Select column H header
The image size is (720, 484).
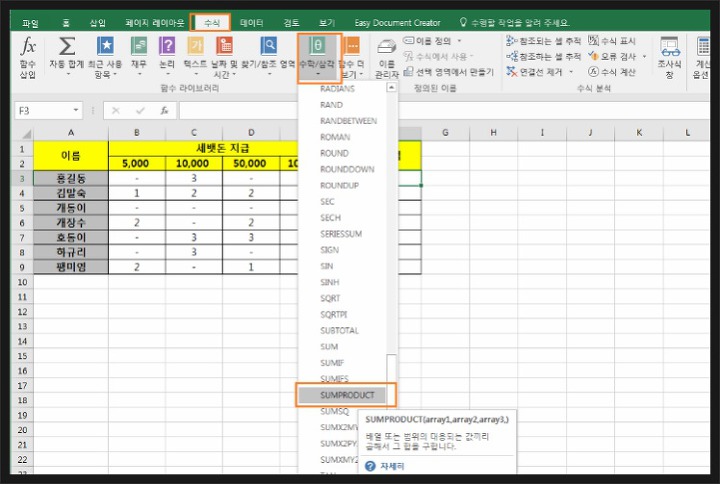coord(493,133)
